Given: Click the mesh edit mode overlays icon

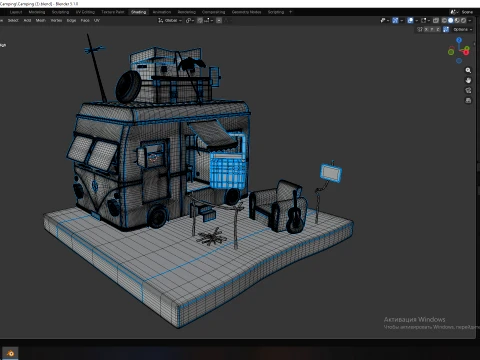Looking at the screenshot, I should (x=423, y=21).
